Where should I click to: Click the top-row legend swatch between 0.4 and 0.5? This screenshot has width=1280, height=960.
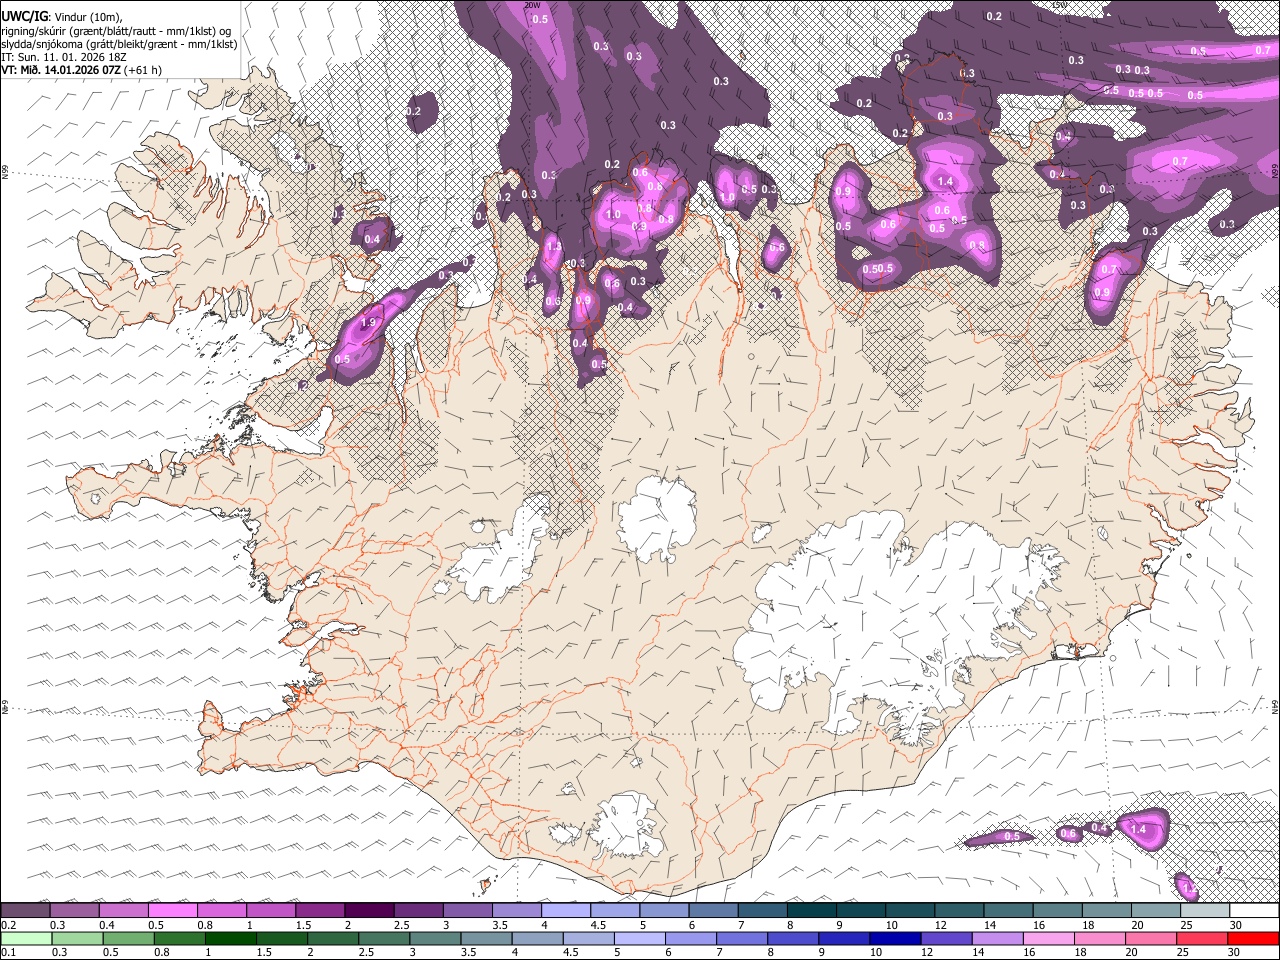coord(123,910)
